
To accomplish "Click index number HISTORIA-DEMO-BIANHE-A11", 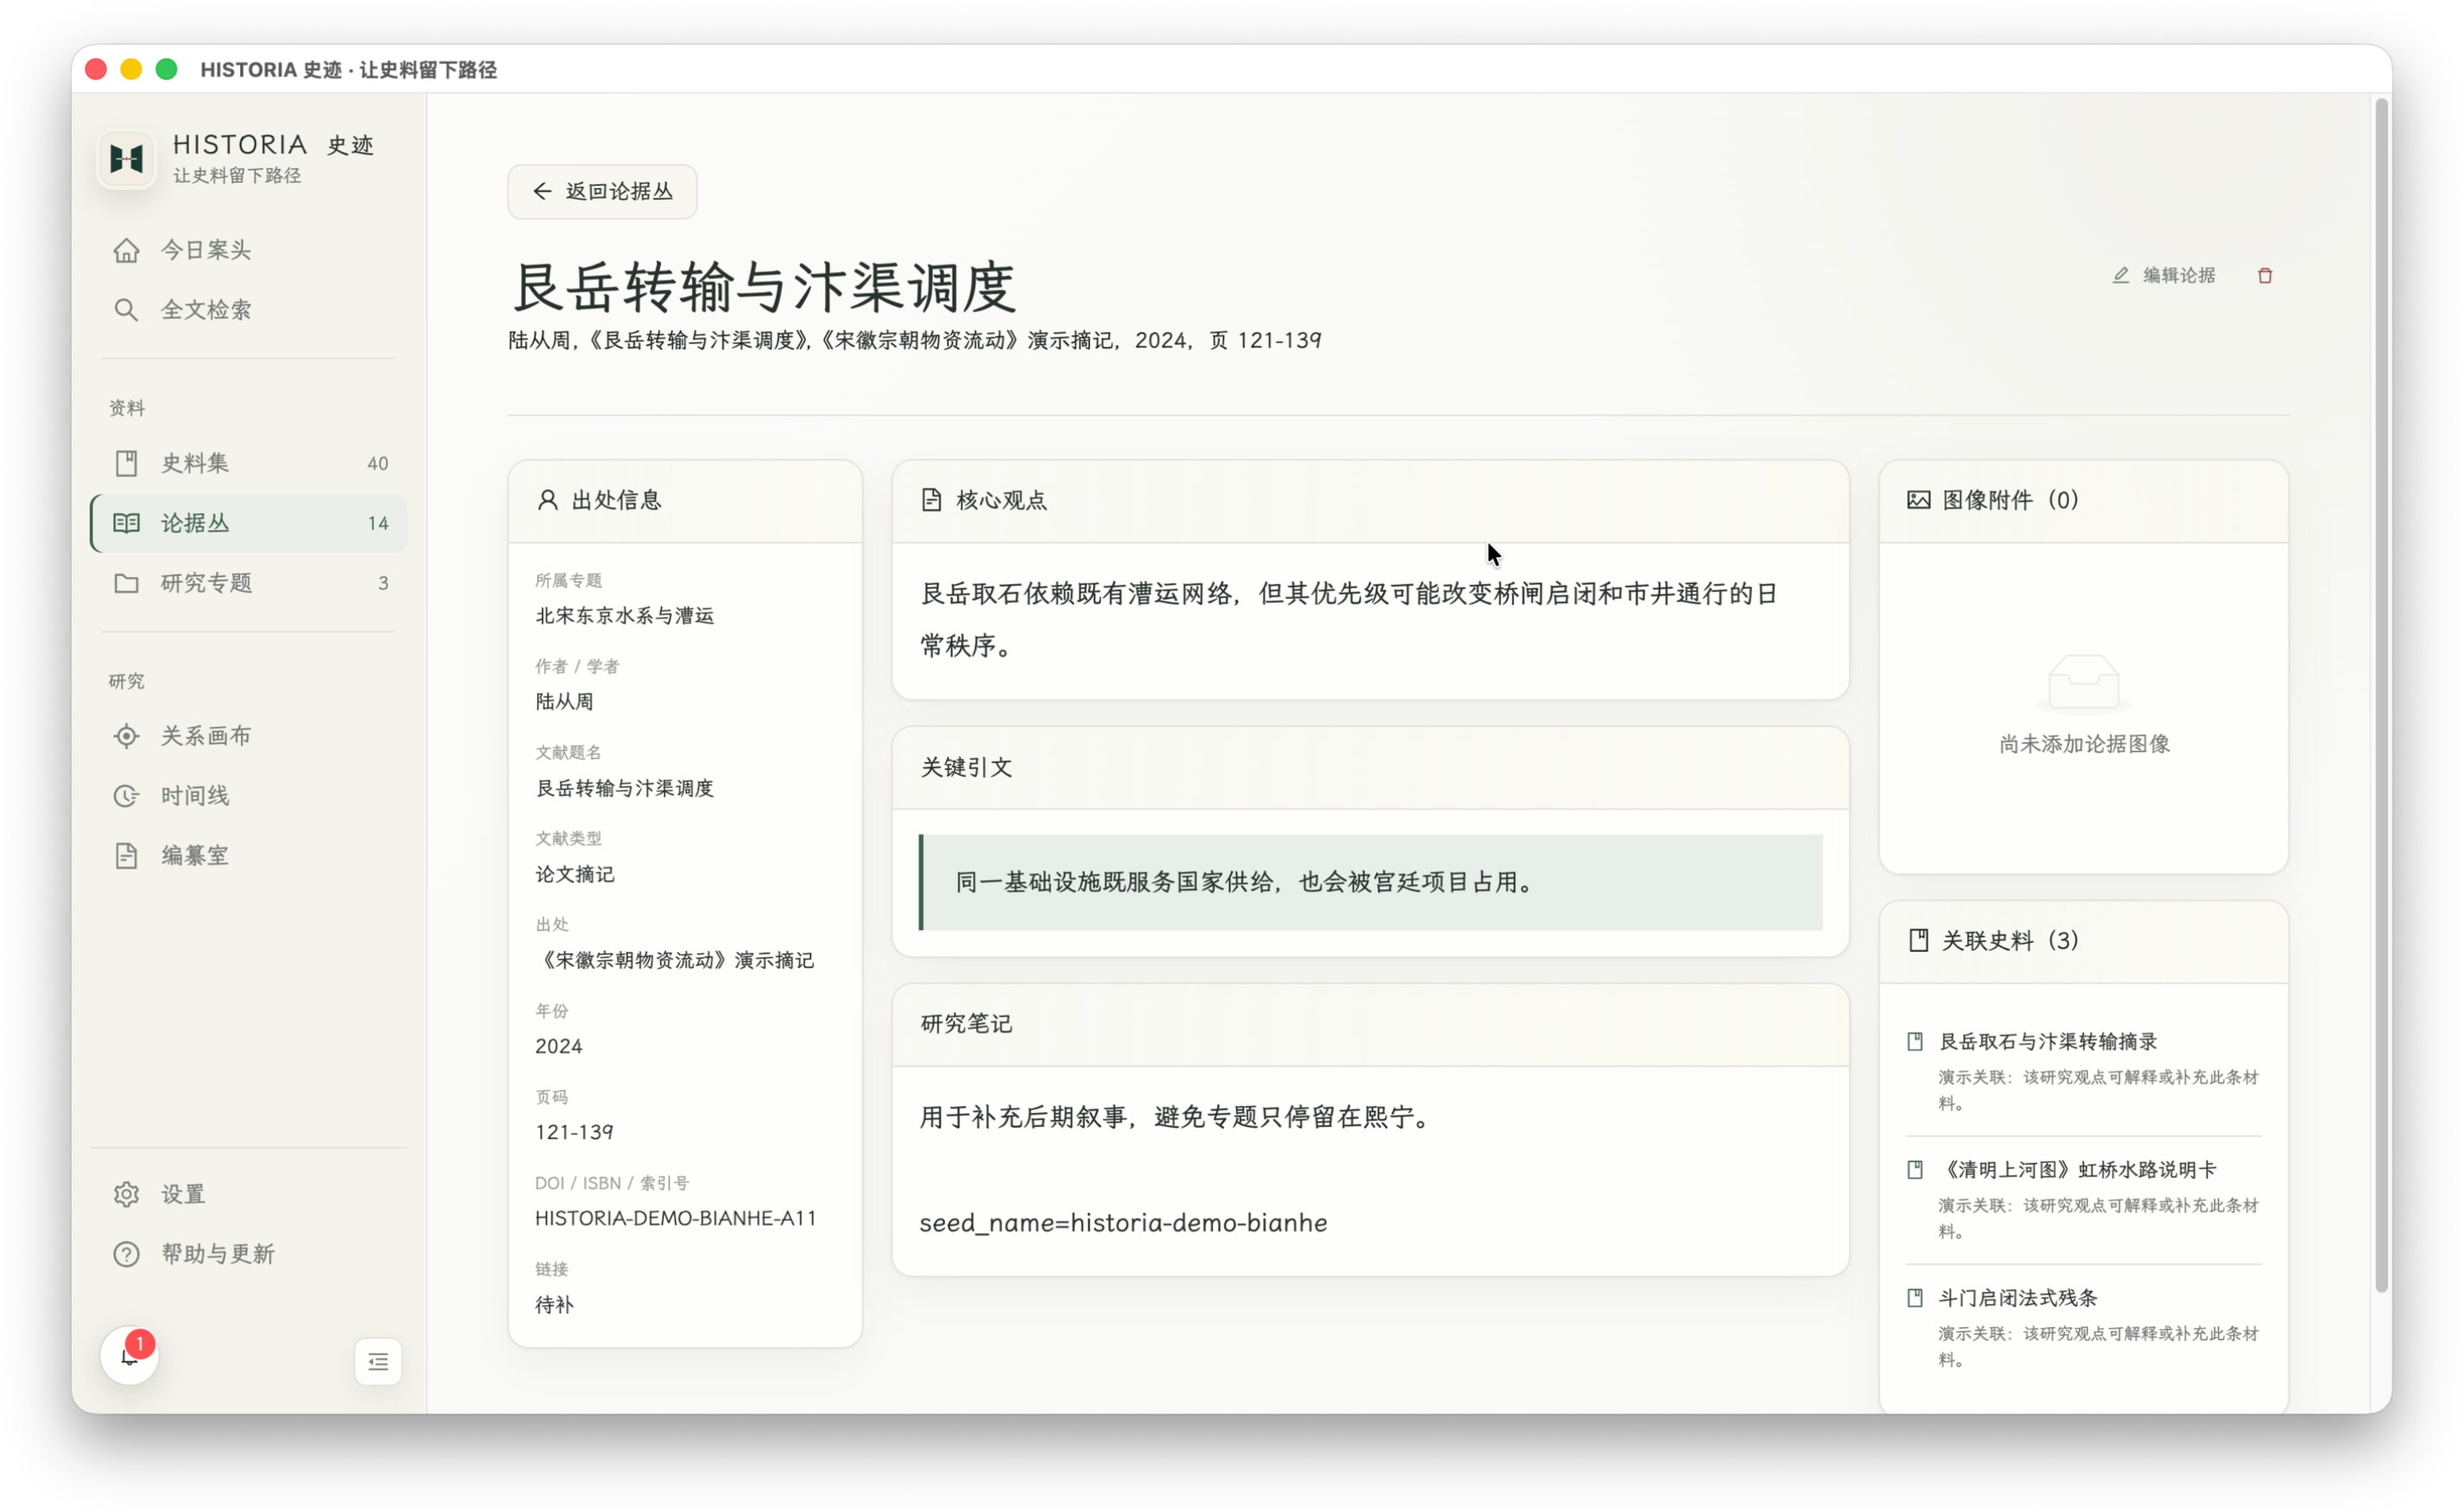I will point(676,1218).
